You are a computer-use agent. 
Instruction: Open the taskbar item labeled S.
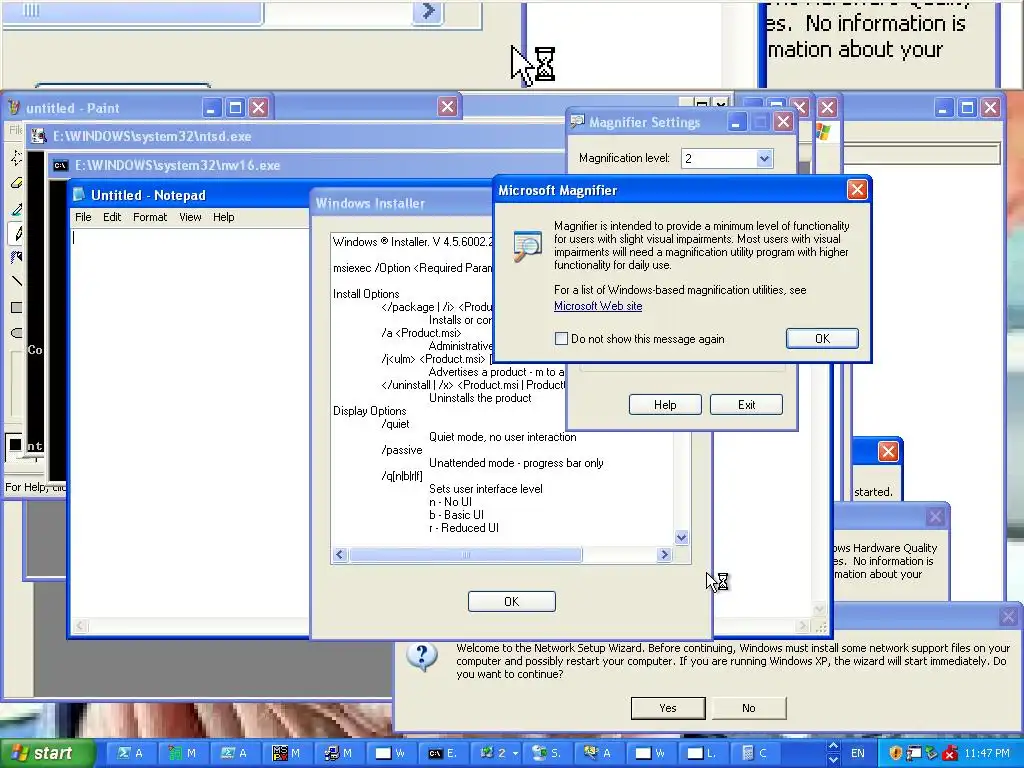coord(546,753)
